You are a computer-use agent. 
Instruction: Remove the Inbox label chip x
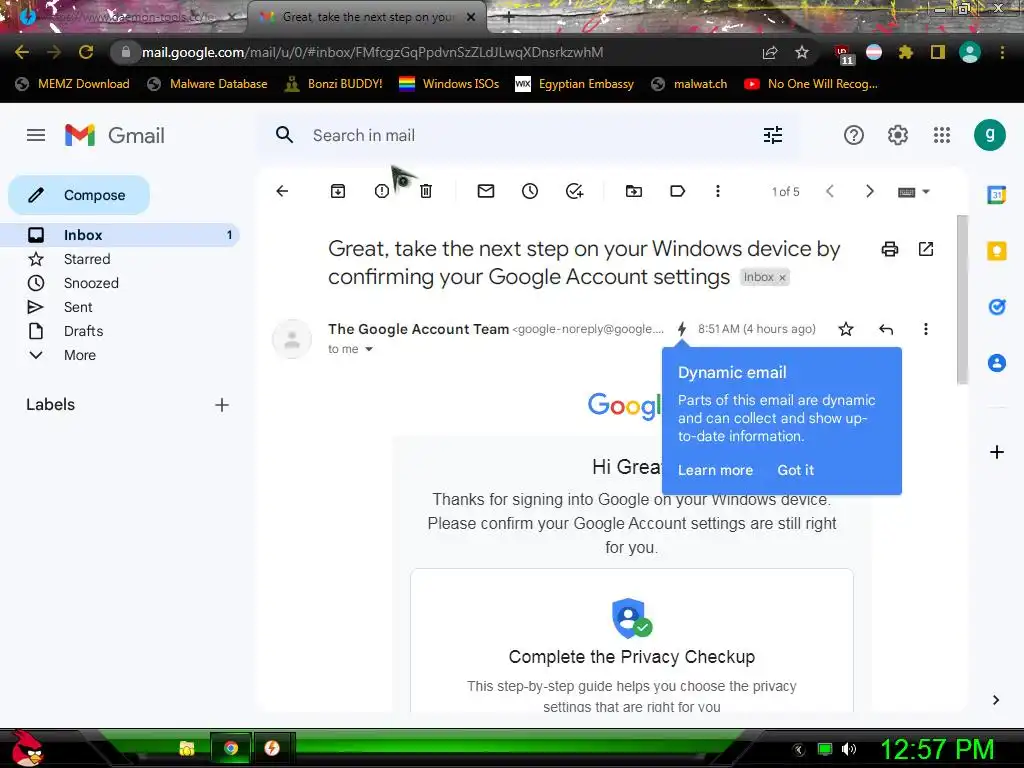tap(782, 278)
